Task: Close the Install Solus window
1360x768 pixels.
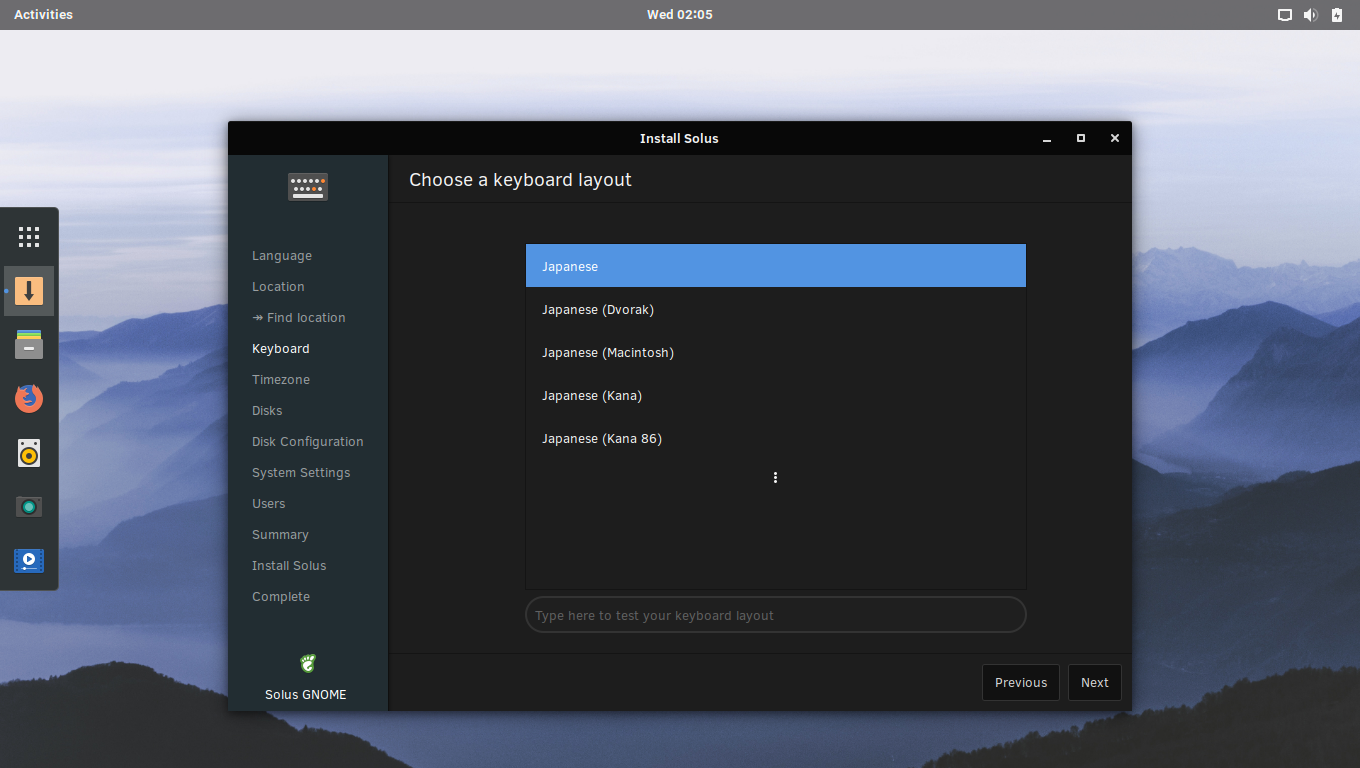Action: tap(1115, 138)
